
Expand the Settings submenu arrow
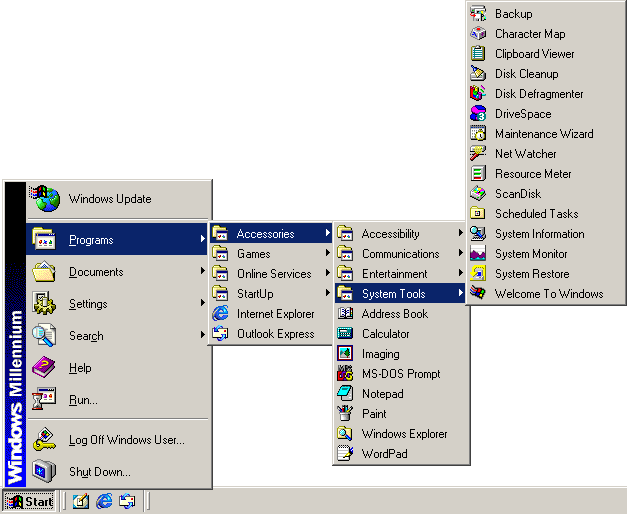point(202,303)
